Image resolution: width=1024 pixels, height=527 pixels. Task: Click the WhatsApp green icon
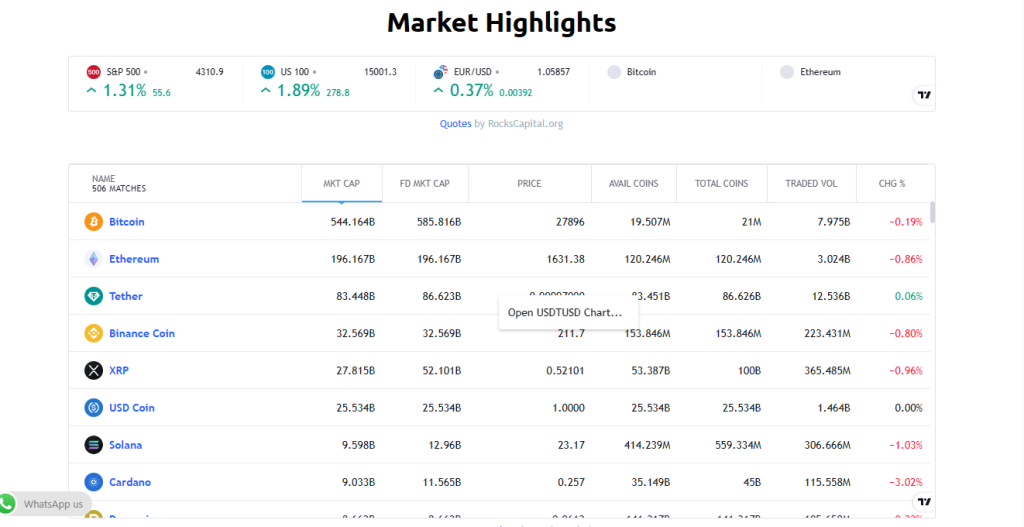(x=7, y=503)
